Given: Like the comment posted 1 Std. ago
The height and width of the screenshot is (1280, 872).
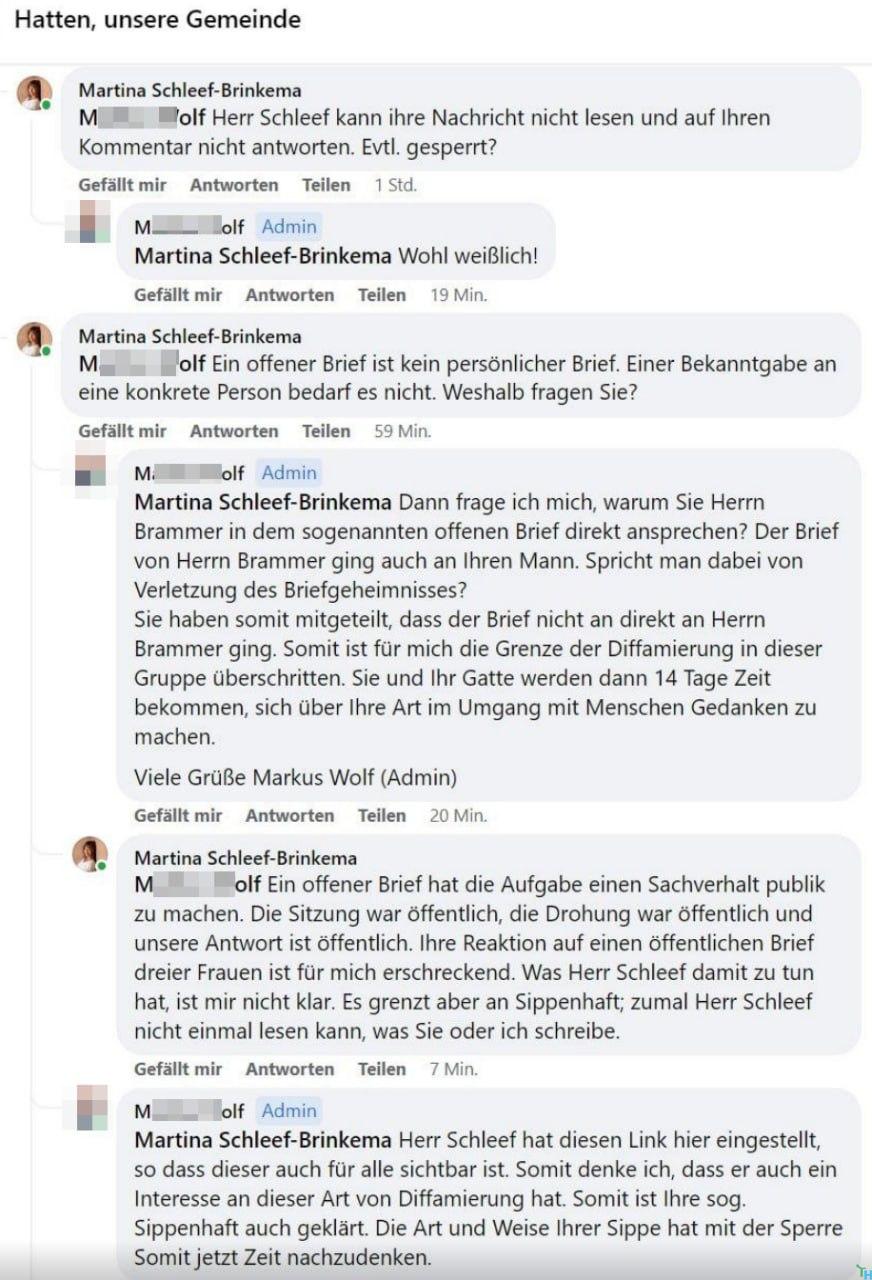Looking at the screenshot, I should 122,185.
